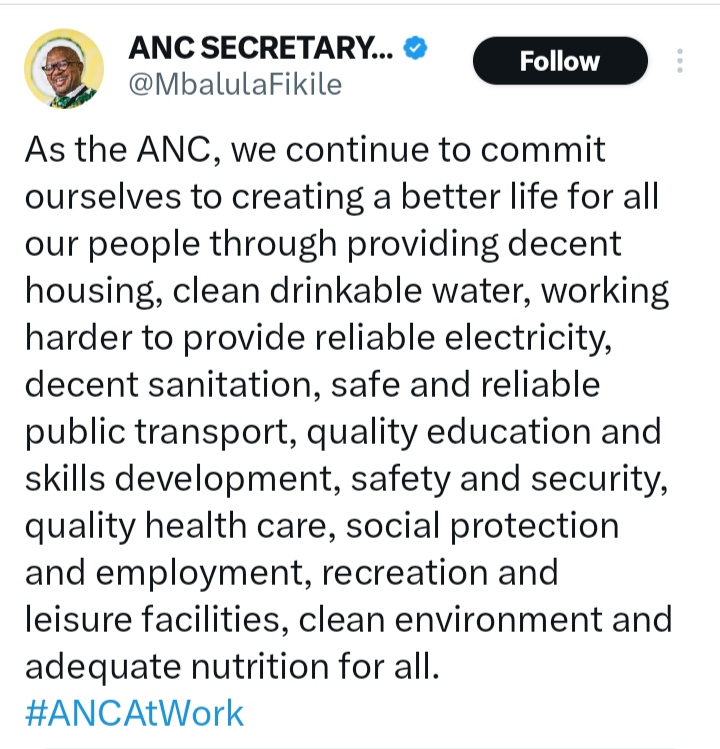Follow the ANC Secretary account
Image resolution: width=720 pixels, height=749 pixels.
pyautogui.click(x=560, y=61)
